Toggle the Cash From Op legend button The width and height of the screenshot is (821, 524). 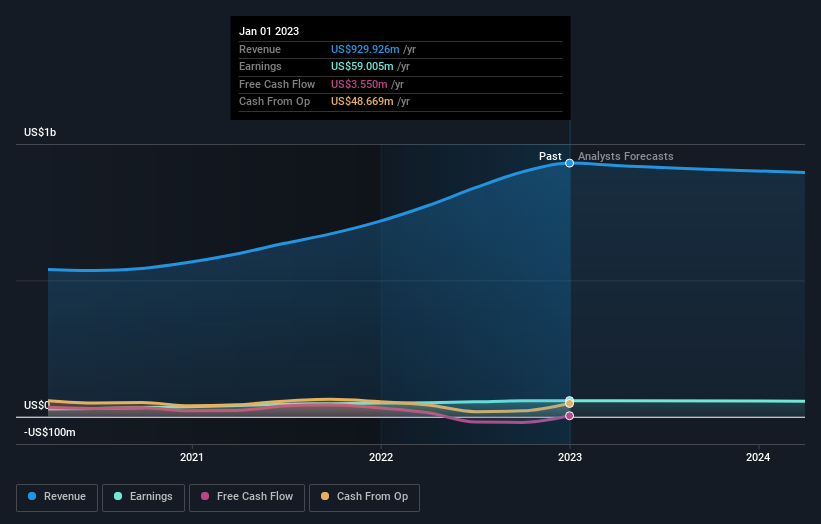pyautogui.click(x=364, y=497)
